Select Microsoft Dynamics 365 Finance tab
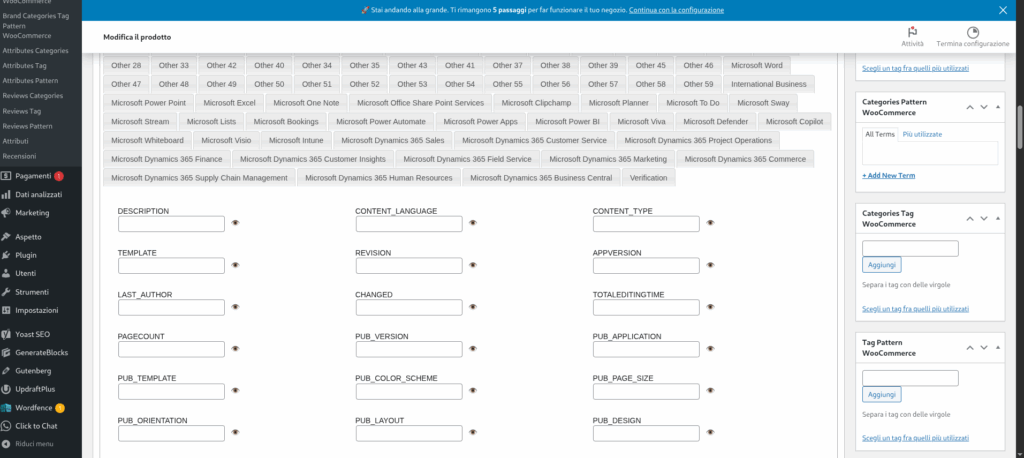This screenshot has height=458, width=1024. click(167, 159)
